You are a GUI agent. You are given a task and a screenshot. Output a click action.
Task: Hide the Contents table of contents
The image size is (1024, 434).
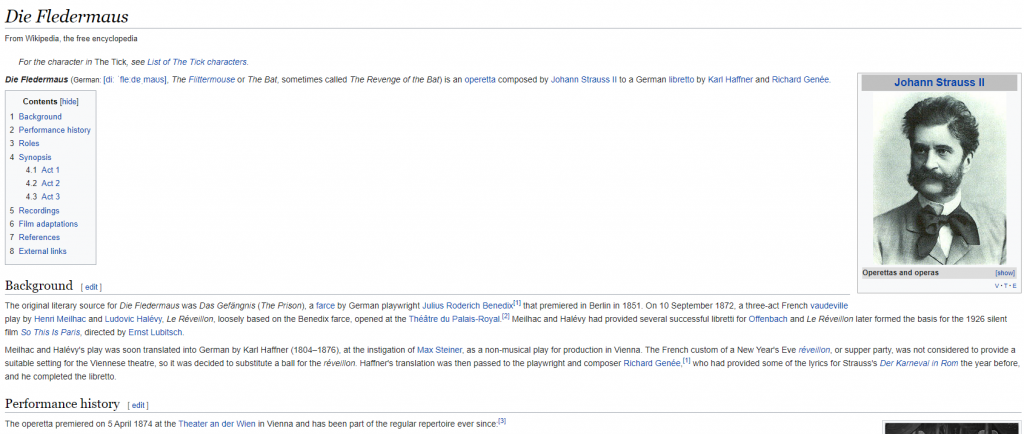pos(69,102)
